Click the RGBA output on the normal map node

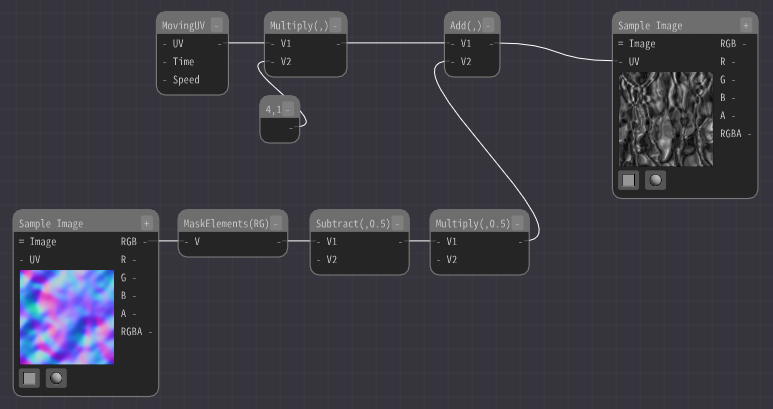coord(150,331)
